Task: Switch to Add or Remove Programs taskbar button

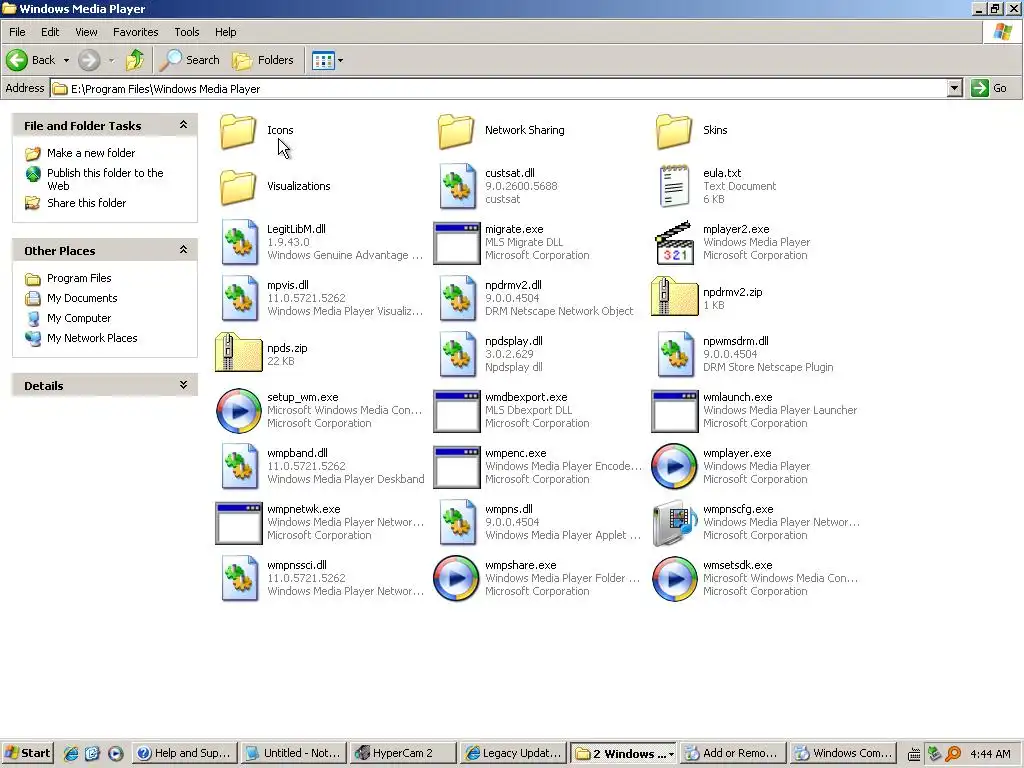Action: (x=733, y=754)
